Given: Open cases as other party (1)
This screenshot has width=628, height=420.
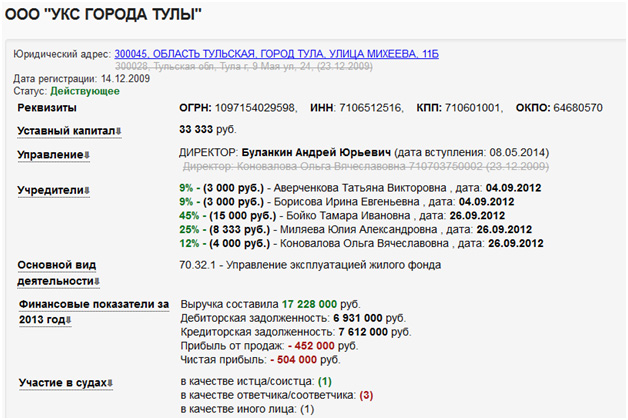Looking at the screenshot, I should pyautogui.click(x=307, y=410).
